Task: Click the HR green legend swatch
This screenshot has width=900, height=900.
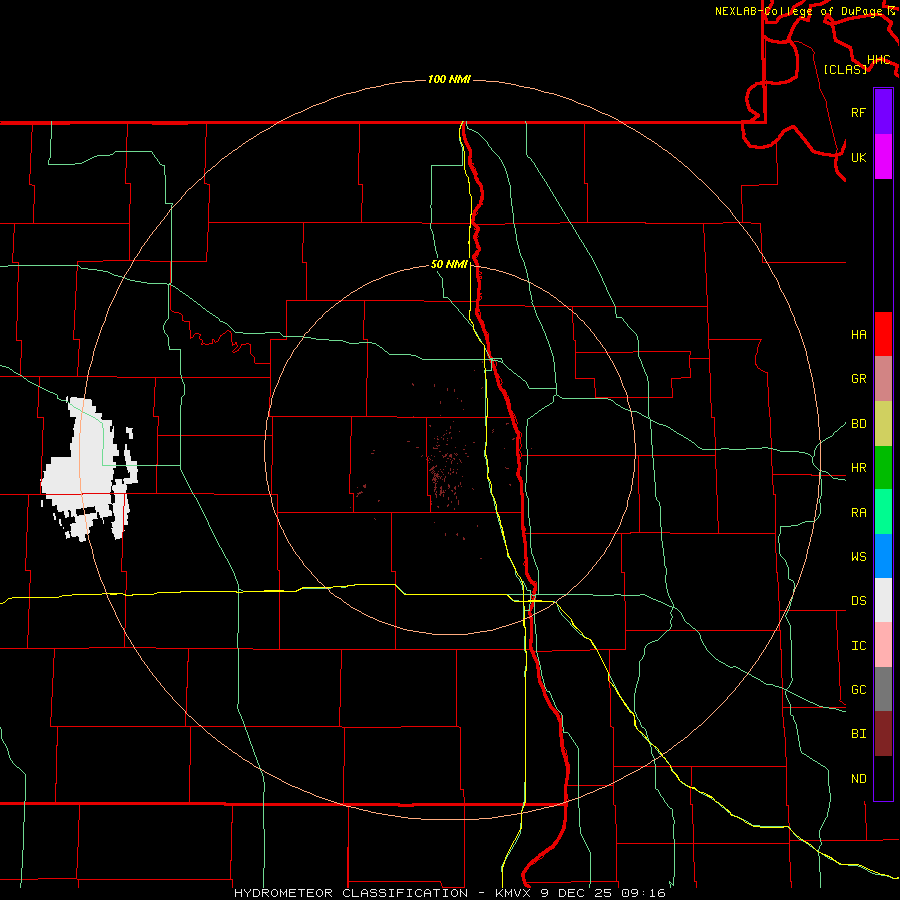Action: (x=883, y=467)
